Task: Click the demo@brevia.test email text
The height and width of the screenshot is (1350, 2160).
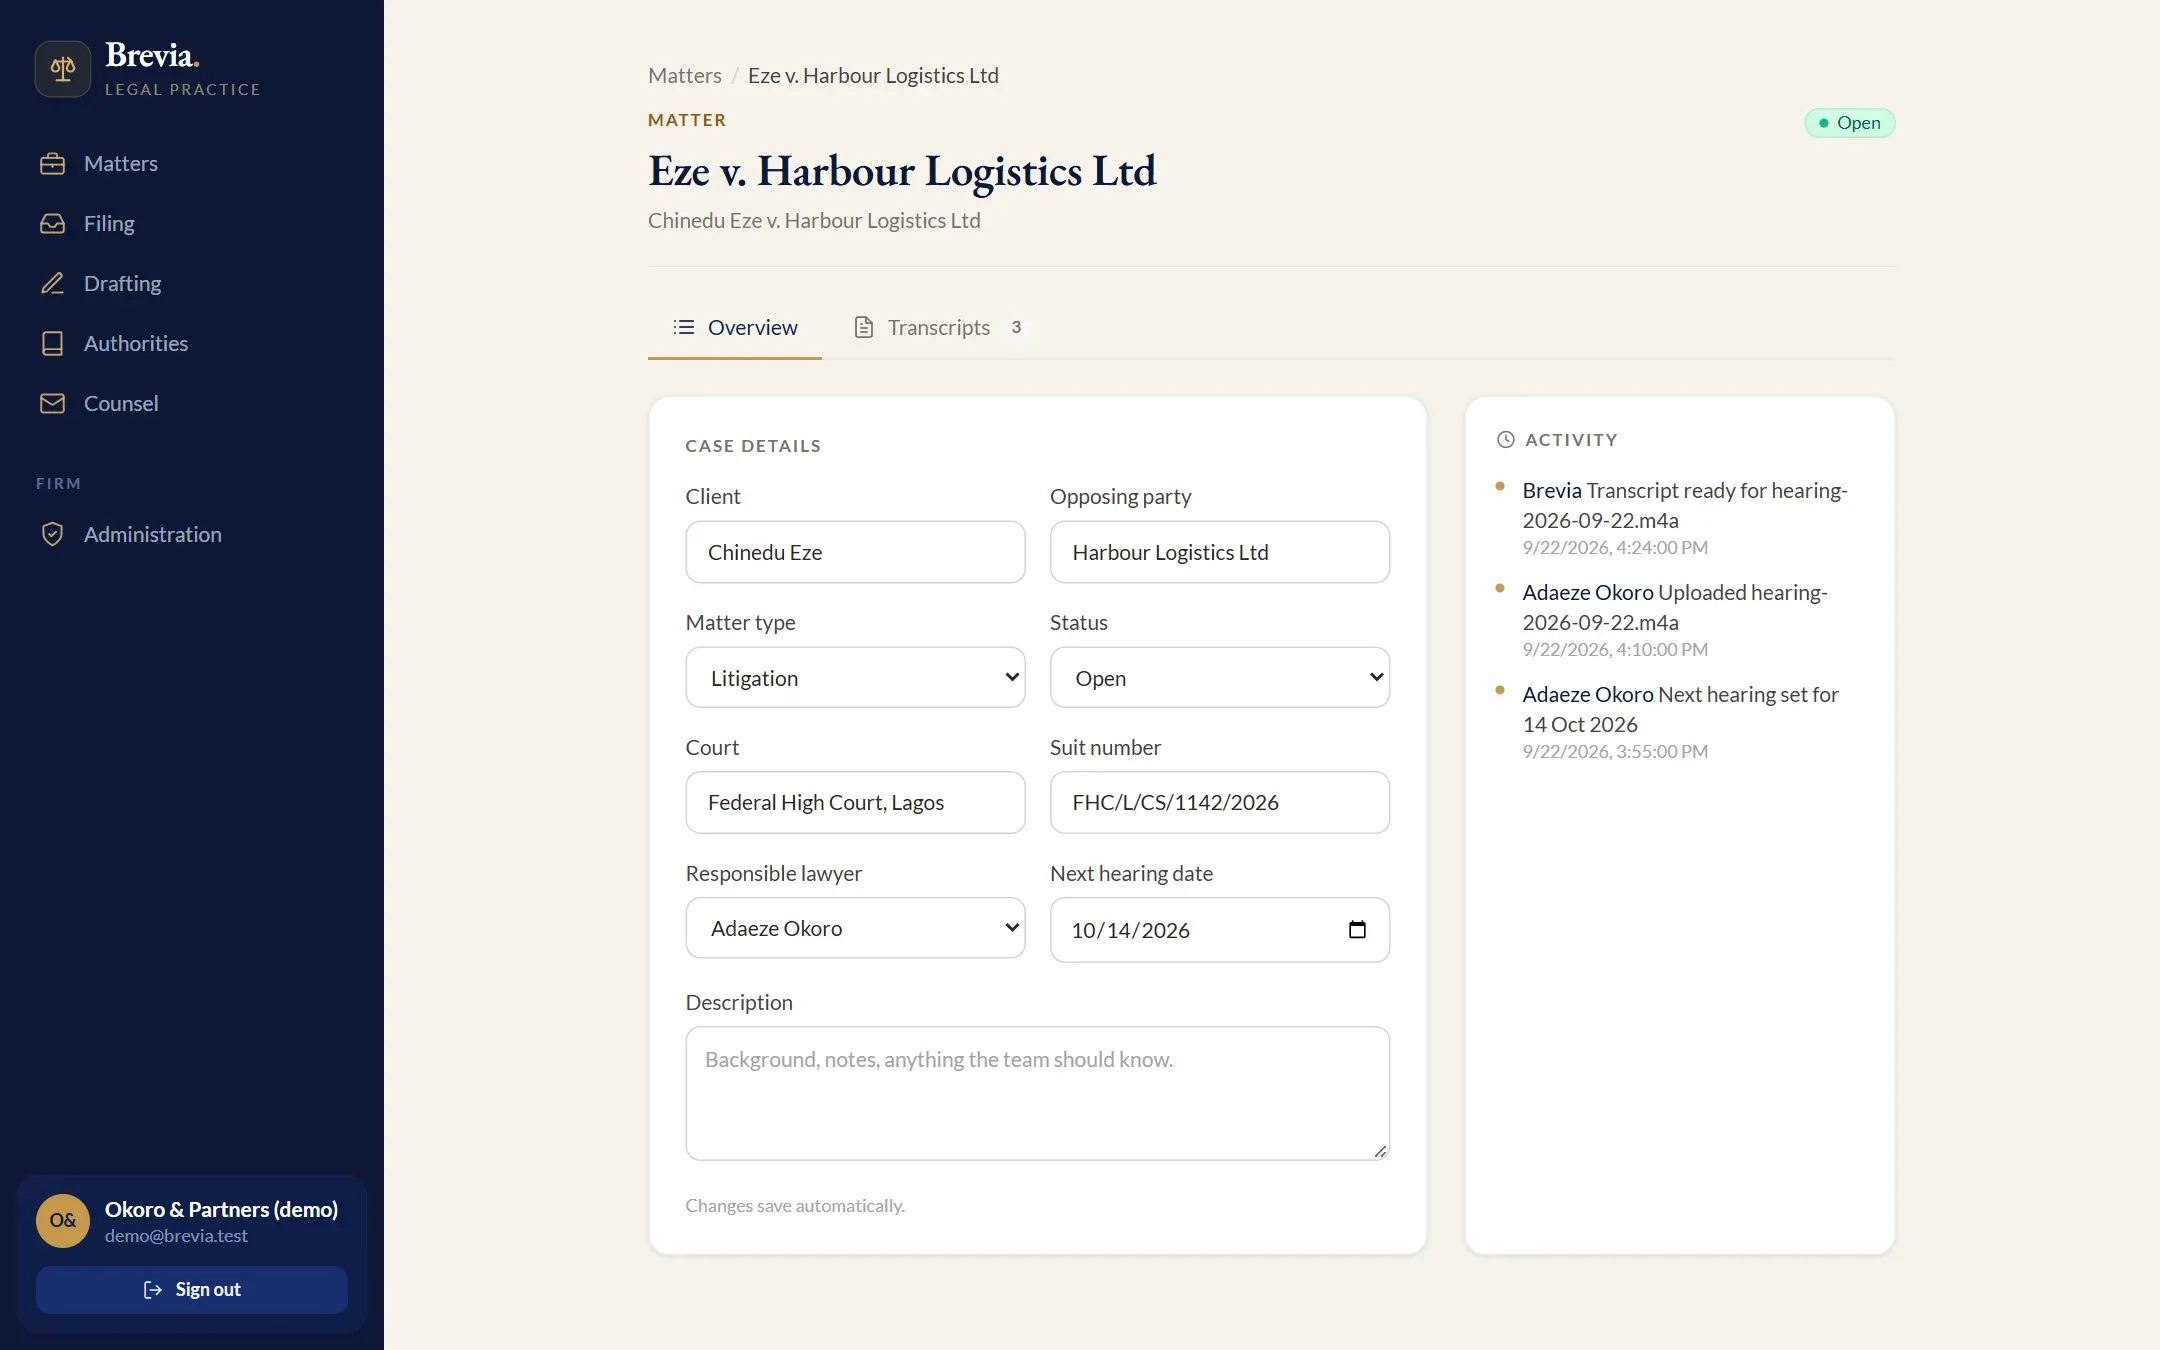Action: (176, 1236)
